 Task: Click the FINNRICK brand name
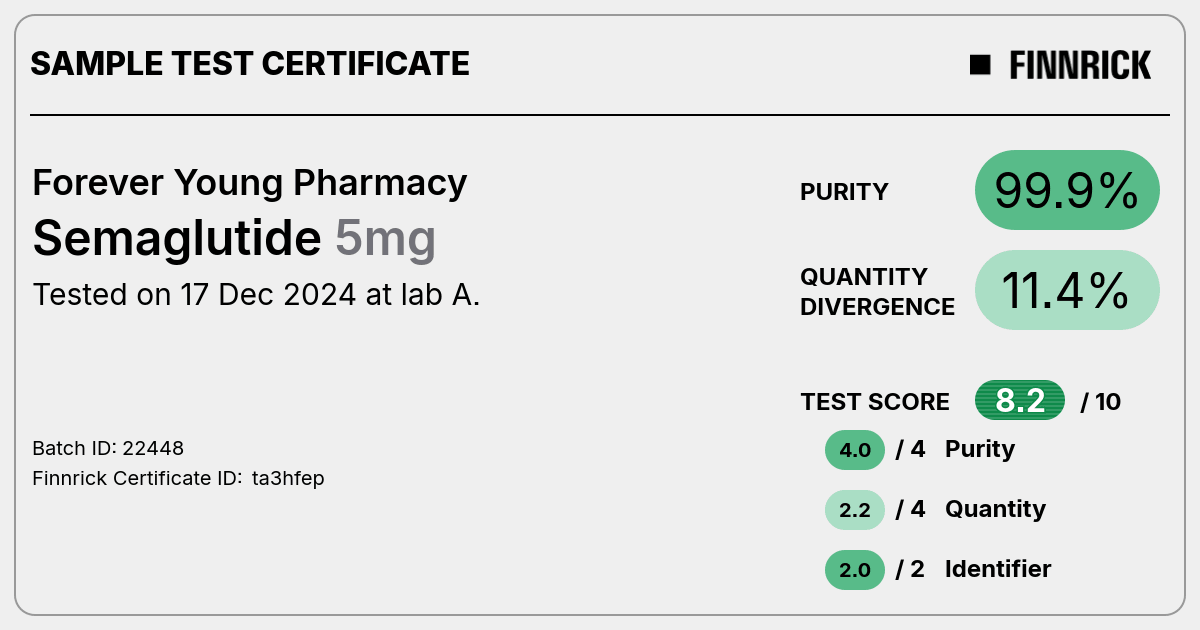(1080, 65)
